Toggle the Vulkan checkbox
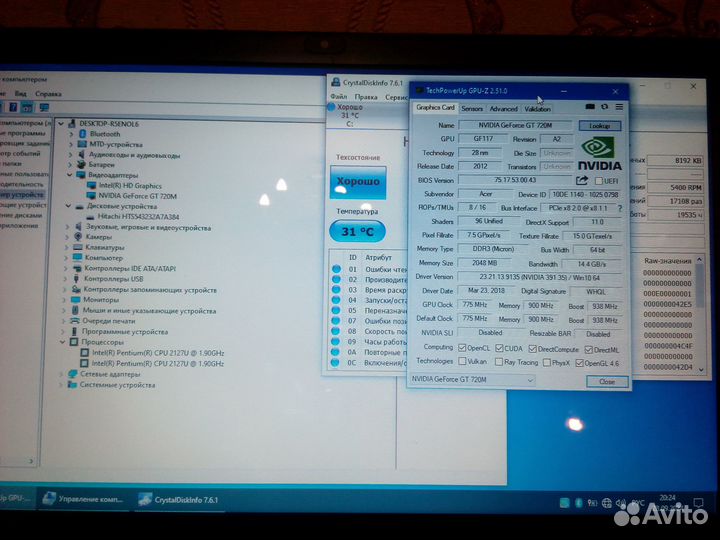This screenshot has width=720, height=540. point(462,361)
